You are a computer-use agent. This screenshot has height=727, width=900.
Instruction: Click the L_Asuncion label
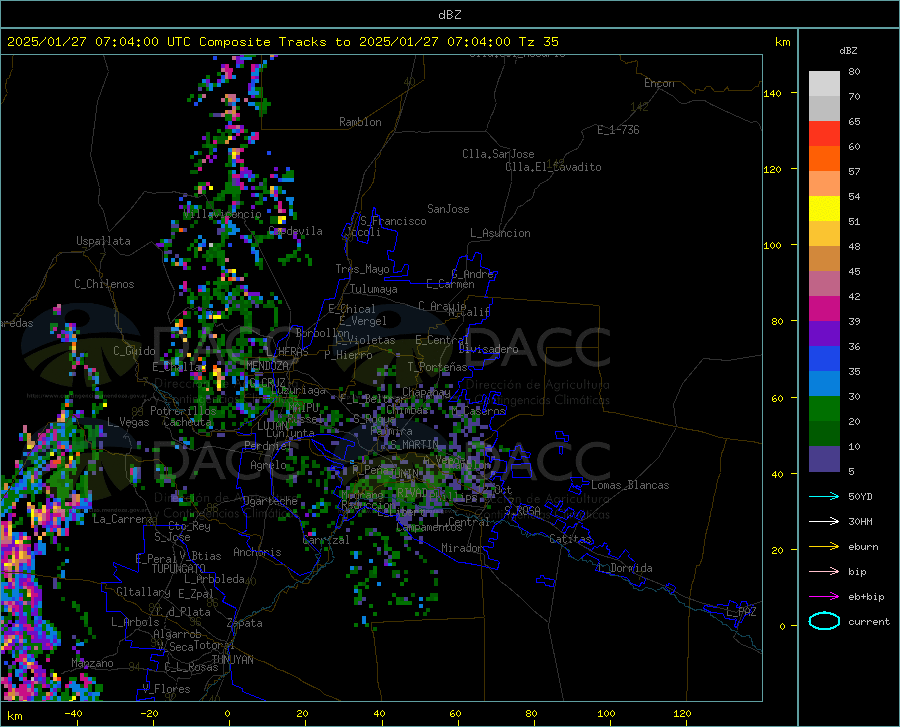coord(500,233)
